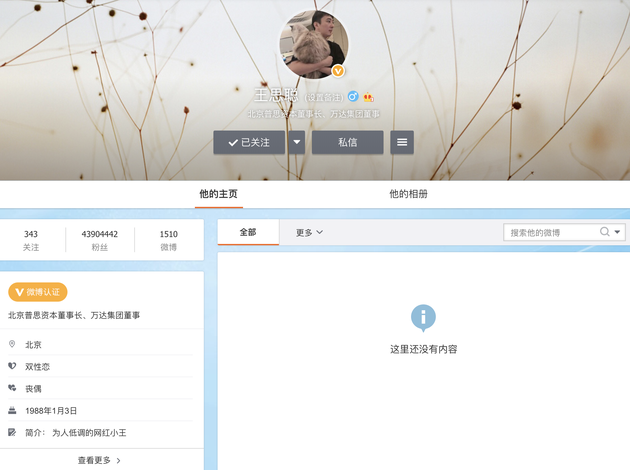Click the magnifier search icon
The image size is (630, 470).
(x=604, y=232)
